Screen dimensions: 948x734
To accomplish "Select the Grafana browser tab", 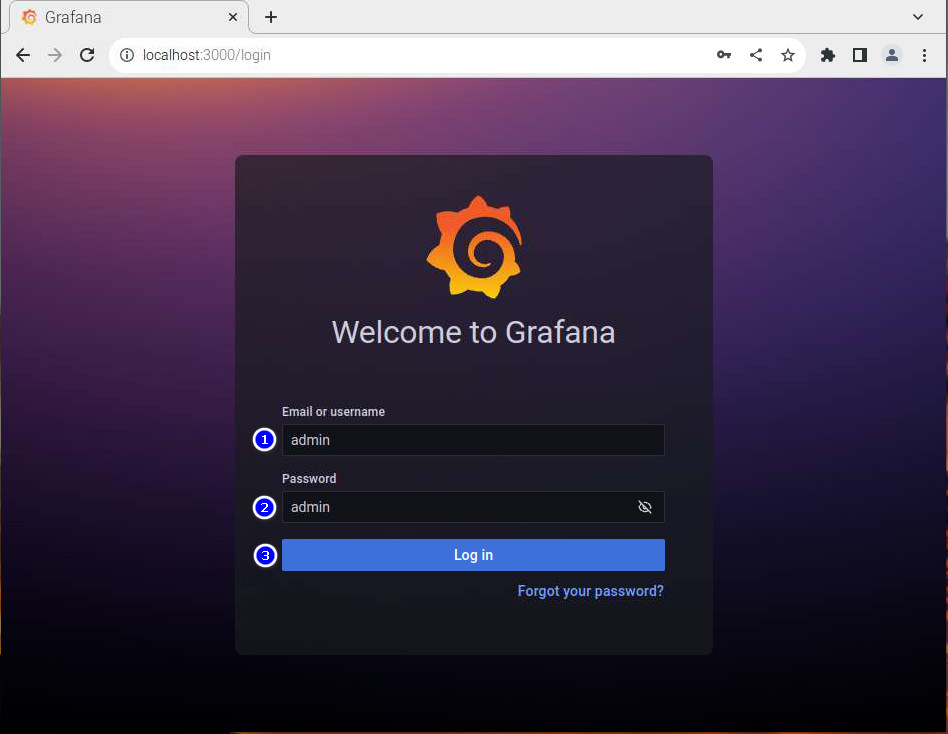I will (x=128, y=17).
